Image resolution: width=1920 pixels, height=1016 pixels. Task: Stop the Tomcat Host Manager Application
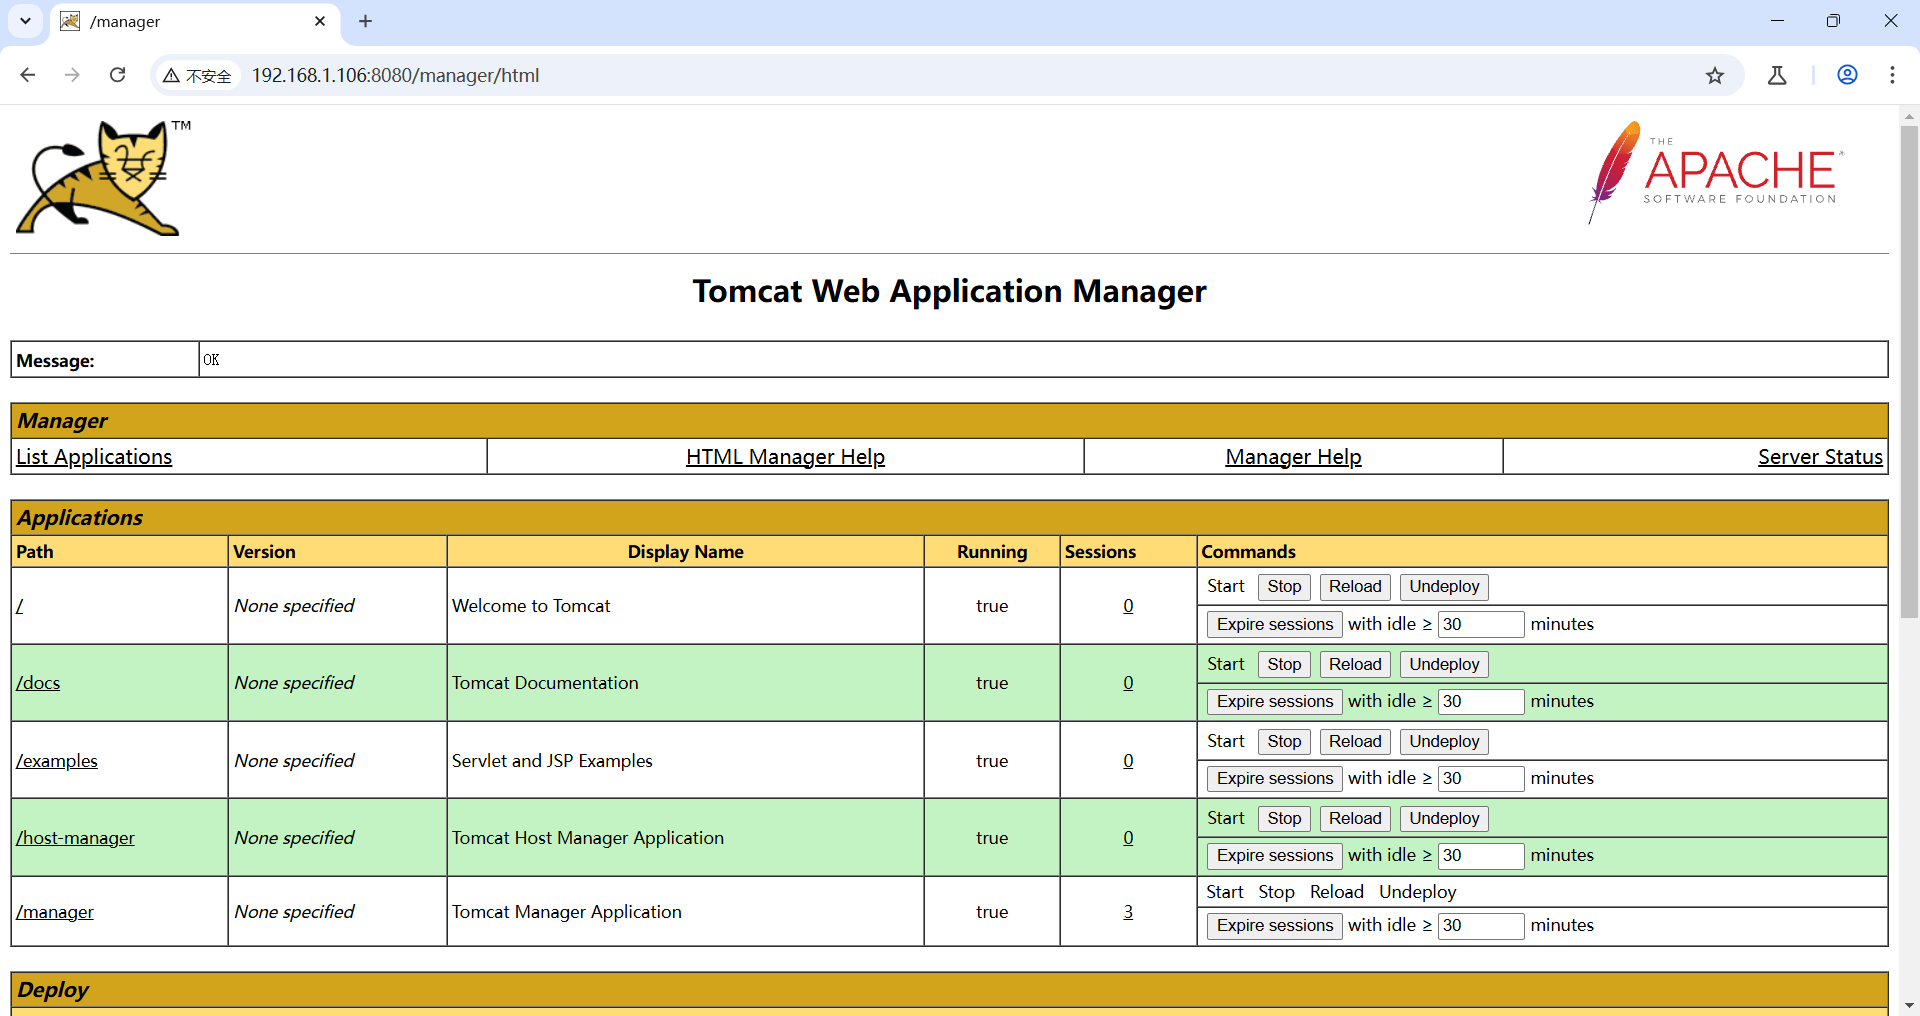point(1284,819)
